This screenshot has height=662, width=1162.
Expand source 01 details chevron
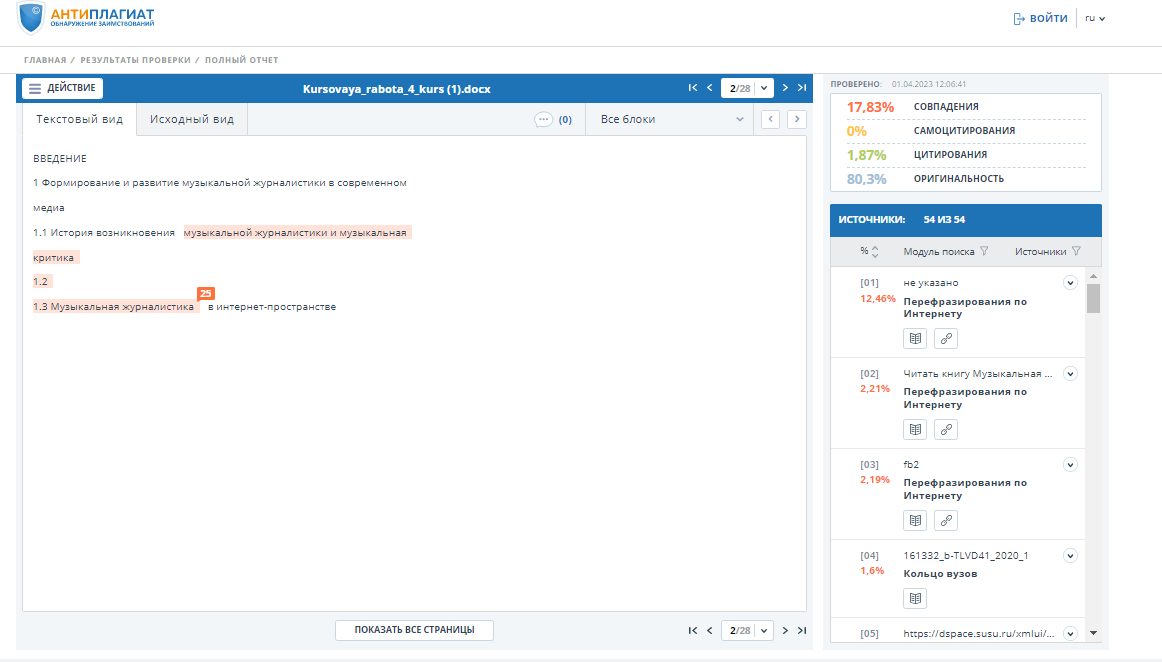[x=1070, y=282]
